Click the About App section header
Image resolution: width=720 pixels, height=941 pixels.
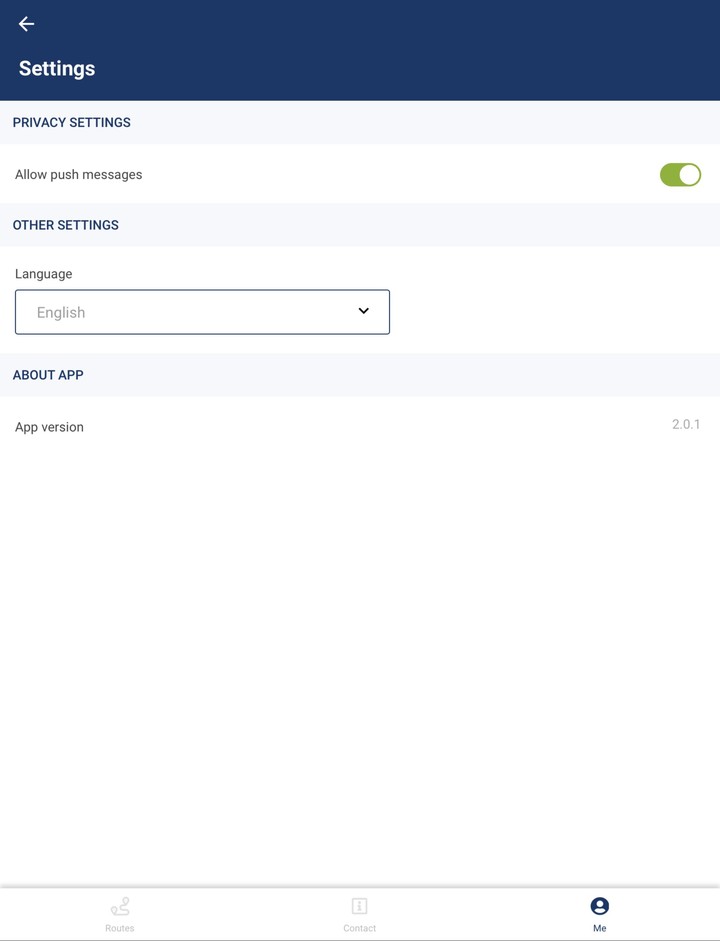[x=48, y=375]
